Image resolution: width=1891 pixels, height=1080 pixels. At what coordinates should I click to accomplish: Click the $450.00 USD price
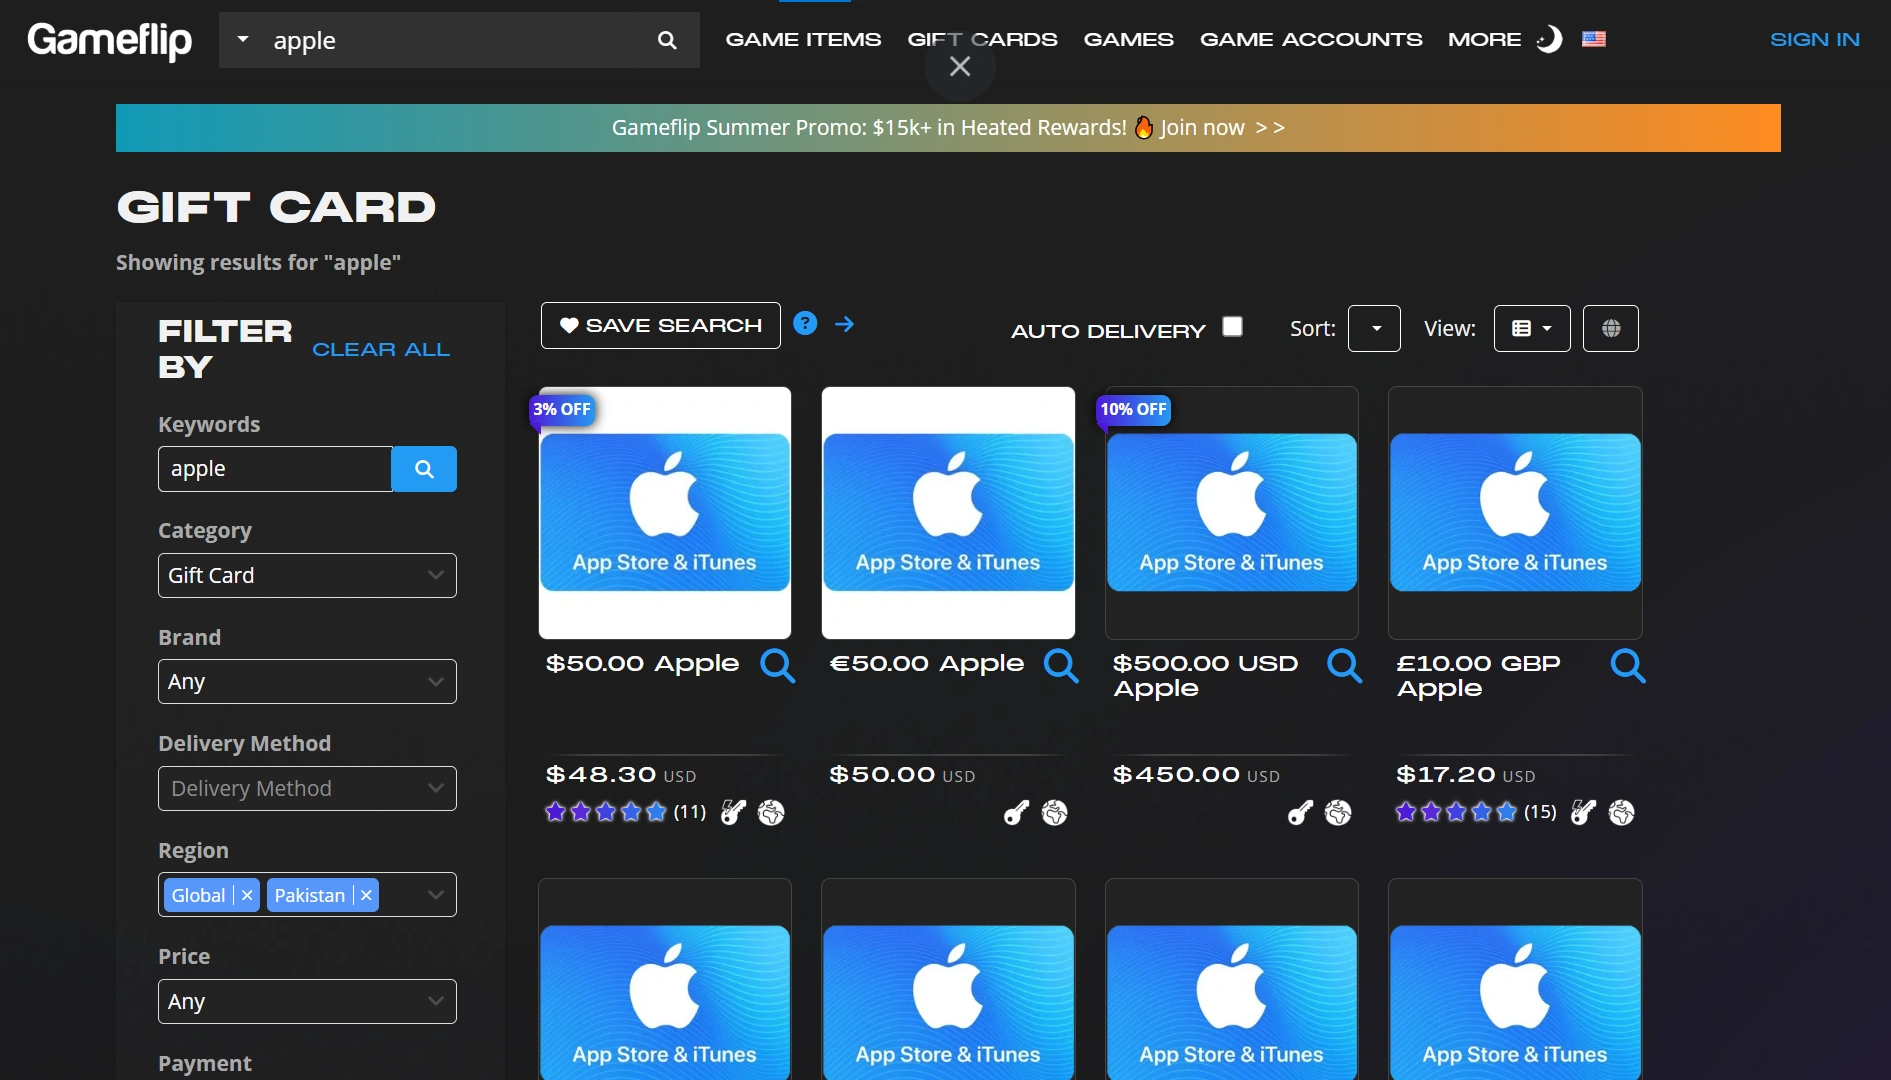(x=1196, y=774)
